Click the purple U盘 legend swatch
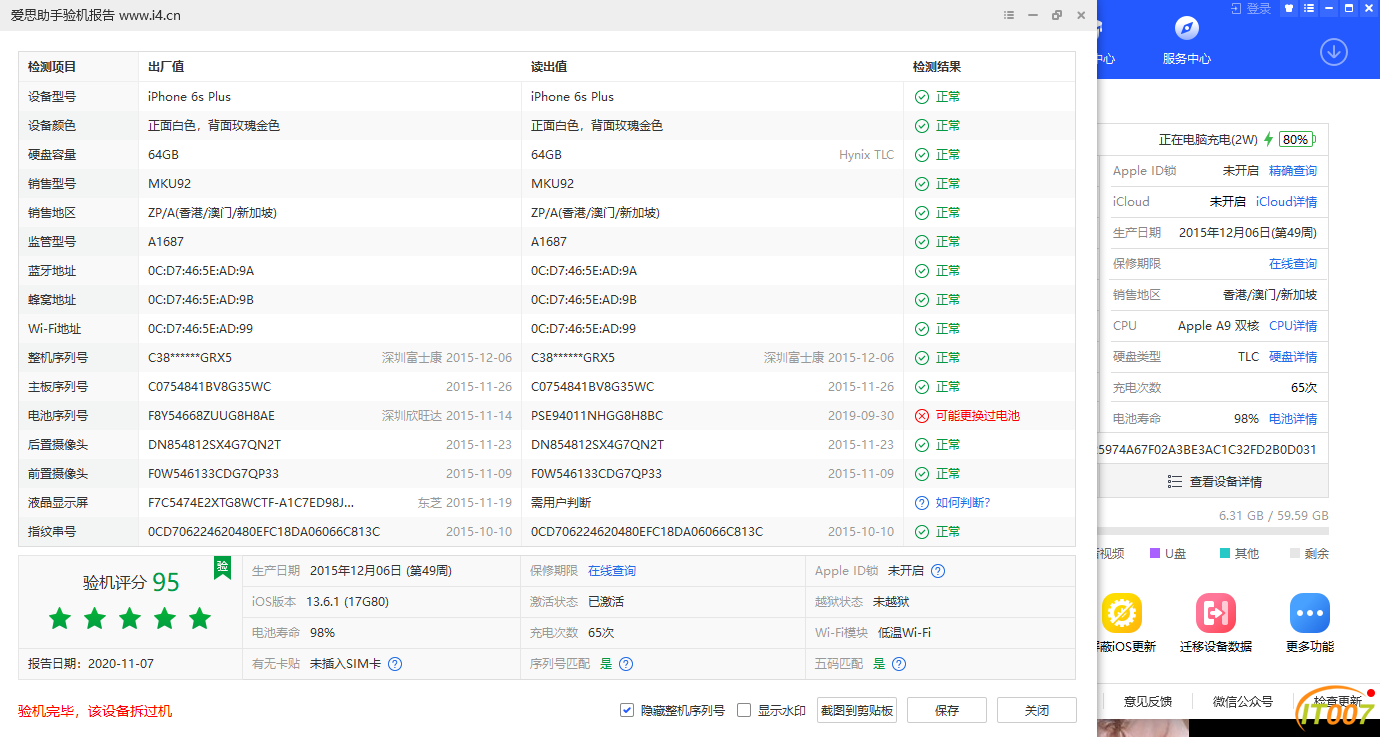 click(x=1154, y=552)
